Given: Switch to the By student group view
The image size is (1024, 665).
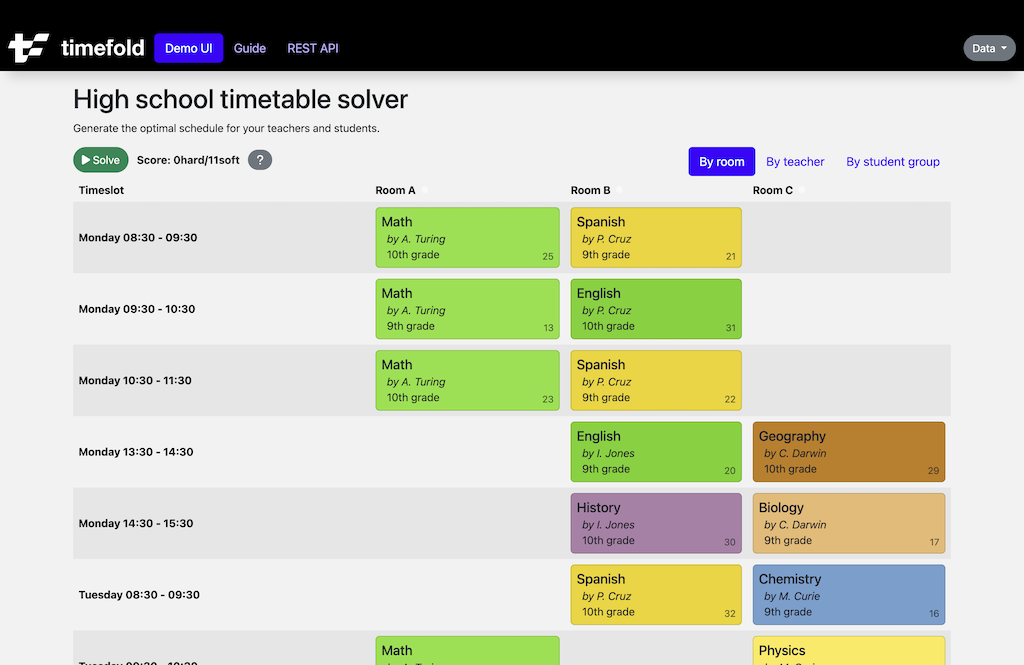Looking at the screenshot, I should (893, 161).
